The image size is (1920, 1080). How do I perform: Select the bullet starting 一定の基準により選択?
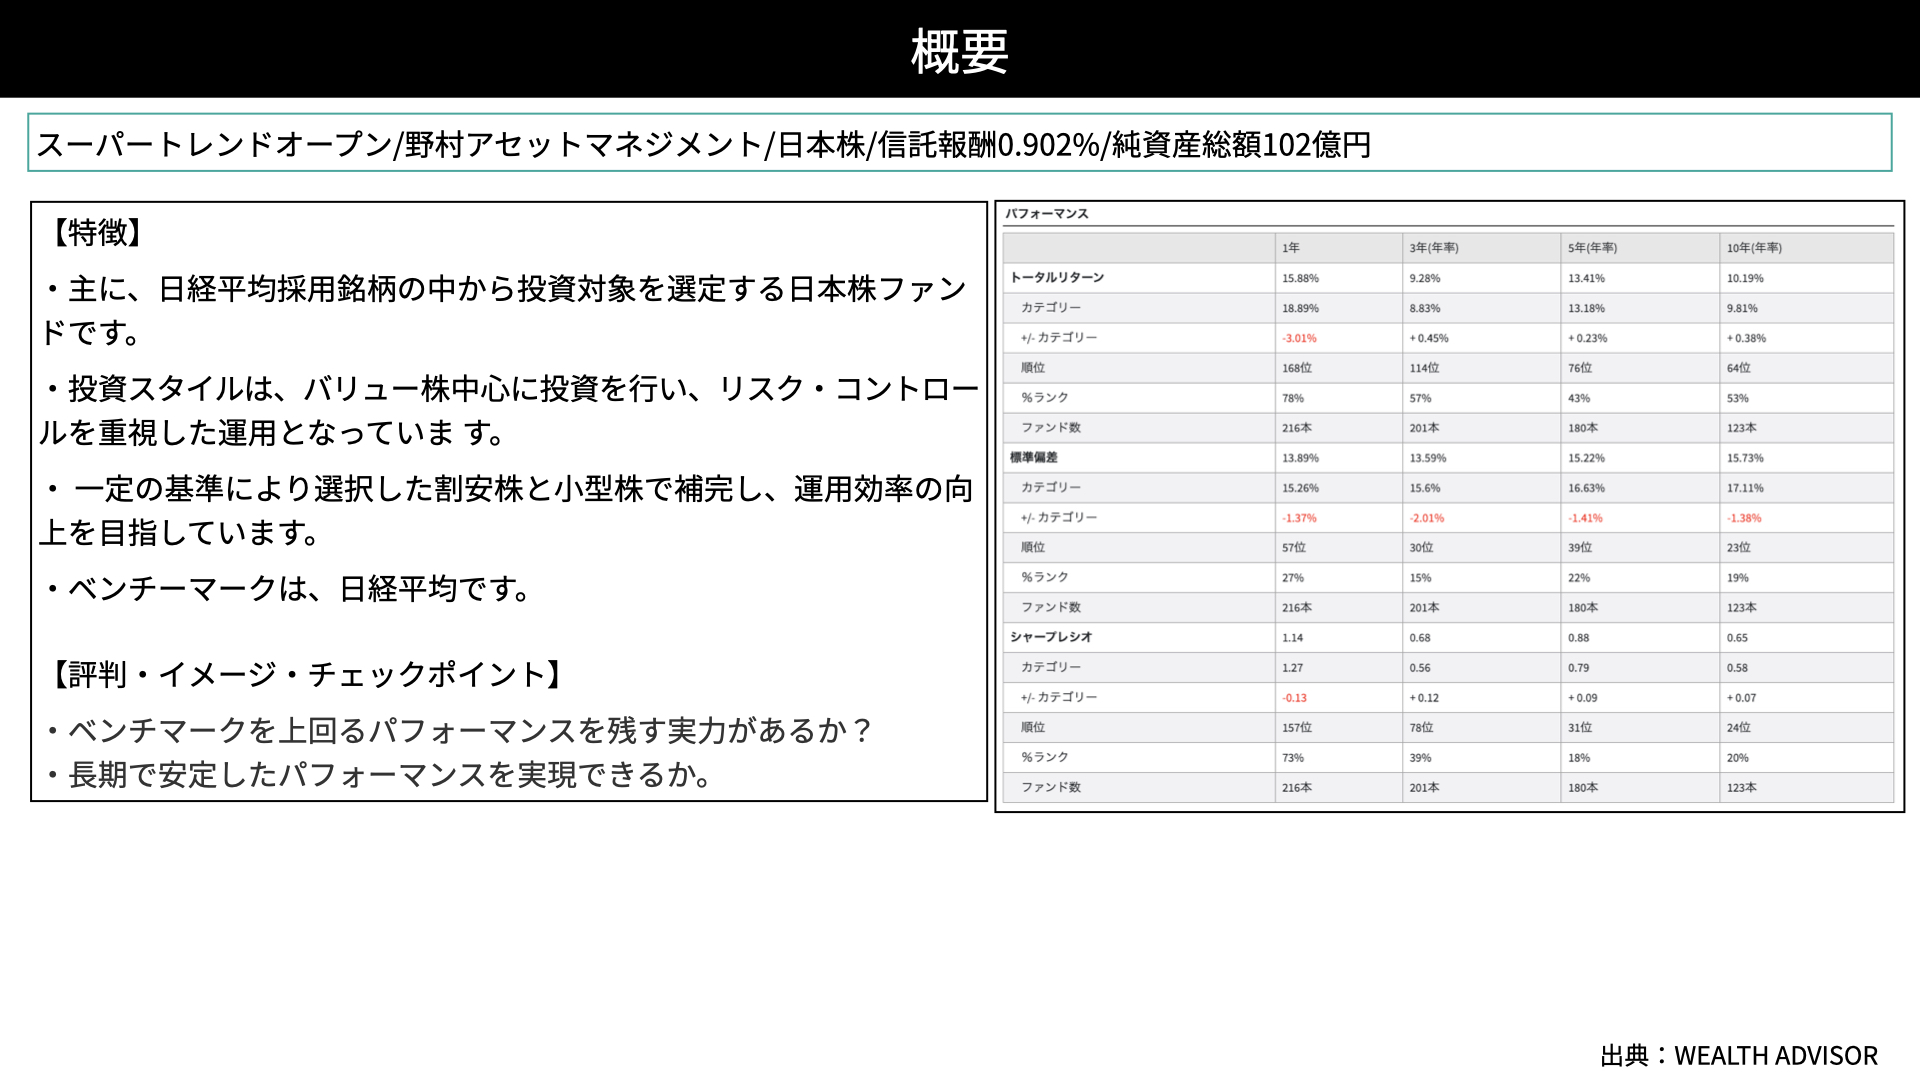tap(507, 510)
